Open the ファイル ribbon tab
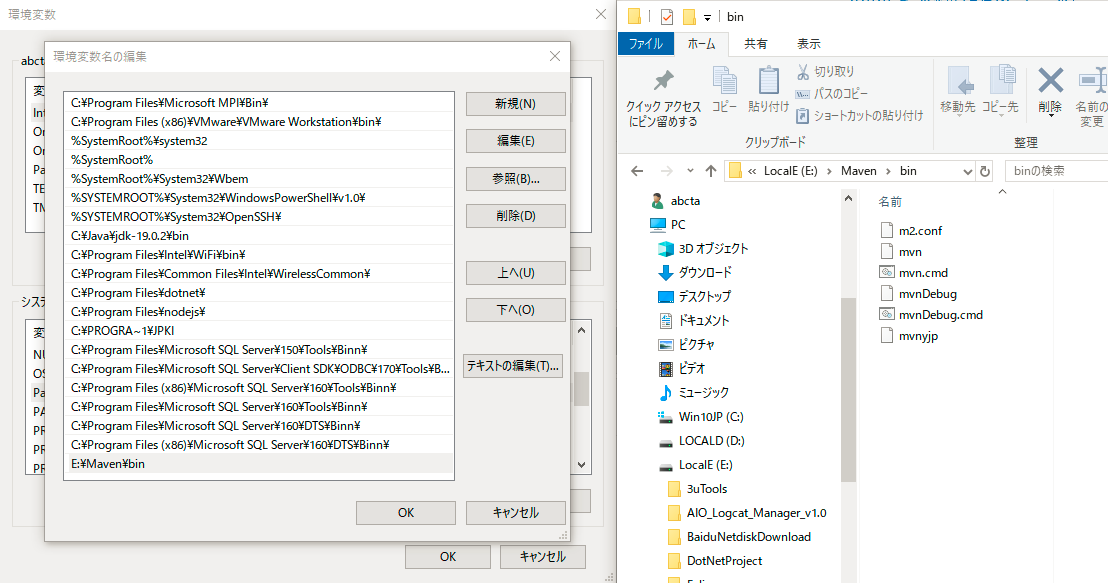 646,44
